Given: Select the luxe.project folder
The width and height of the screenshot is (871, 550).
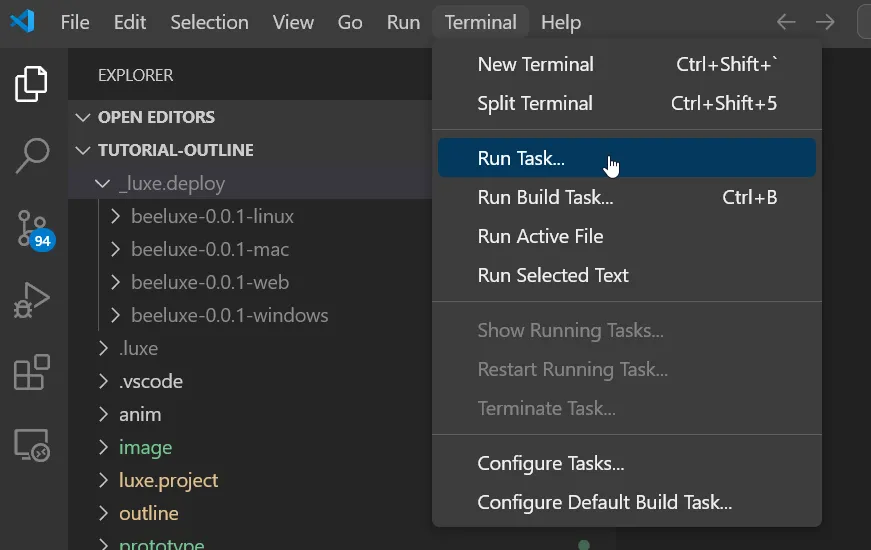Looking at the screenshot, I should point(168,480).
